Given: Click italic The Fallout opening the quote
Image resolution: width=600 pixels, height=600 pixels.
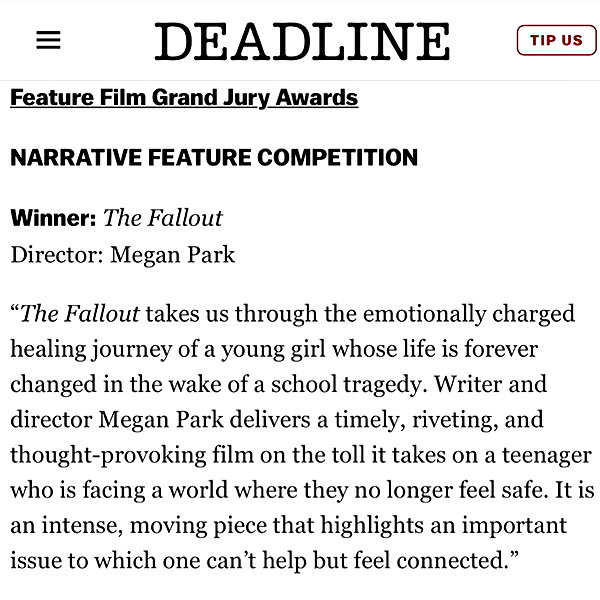Looking at the screenshot, I should pyautogui.click(x=80, y=314).
